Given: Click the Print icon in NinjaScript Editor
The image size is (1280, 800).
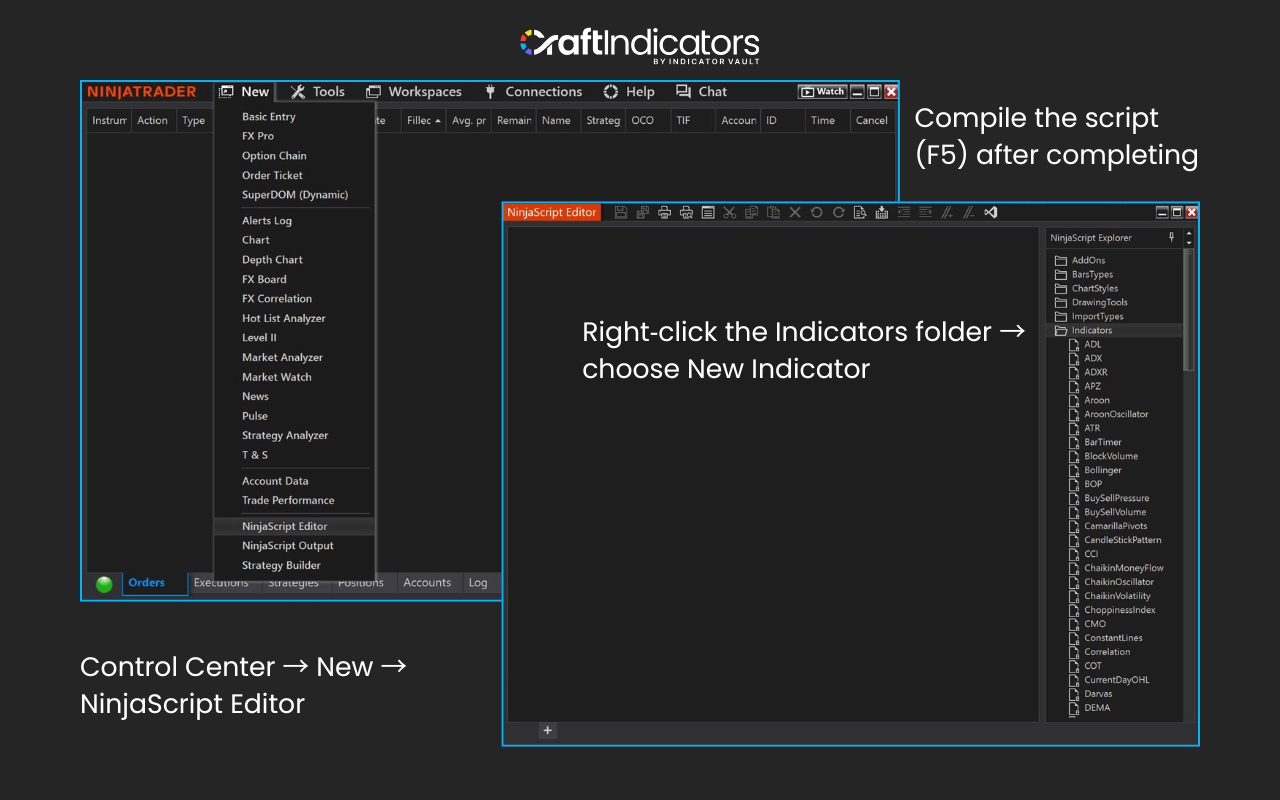Looking at the screenshot, I should (x=664, y=212).
